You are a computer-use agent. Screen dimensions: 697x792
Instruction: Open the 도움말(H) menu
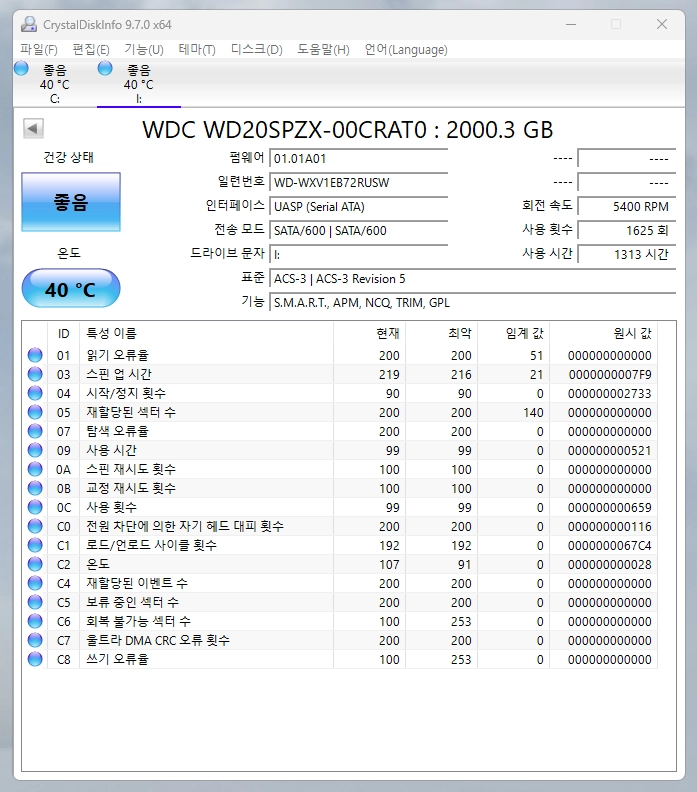(x=323, y=50)
